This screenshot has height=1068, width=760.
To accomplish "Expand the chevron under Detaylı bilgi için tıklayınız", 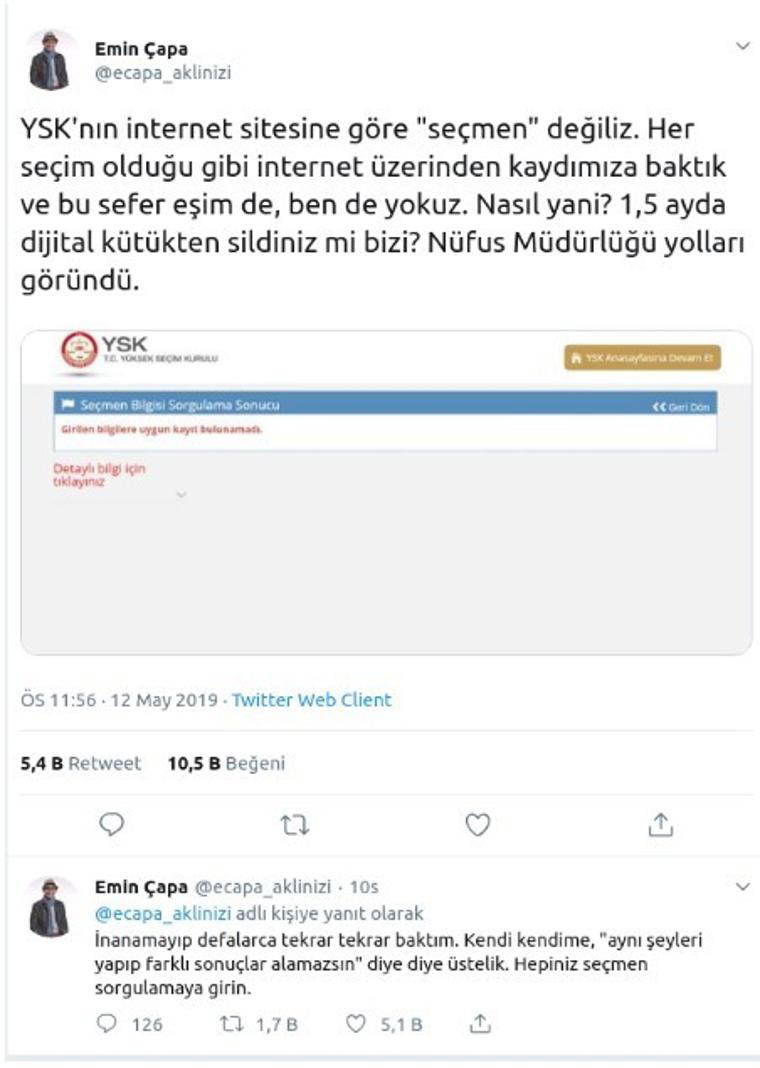I will (x=181, y=495).
